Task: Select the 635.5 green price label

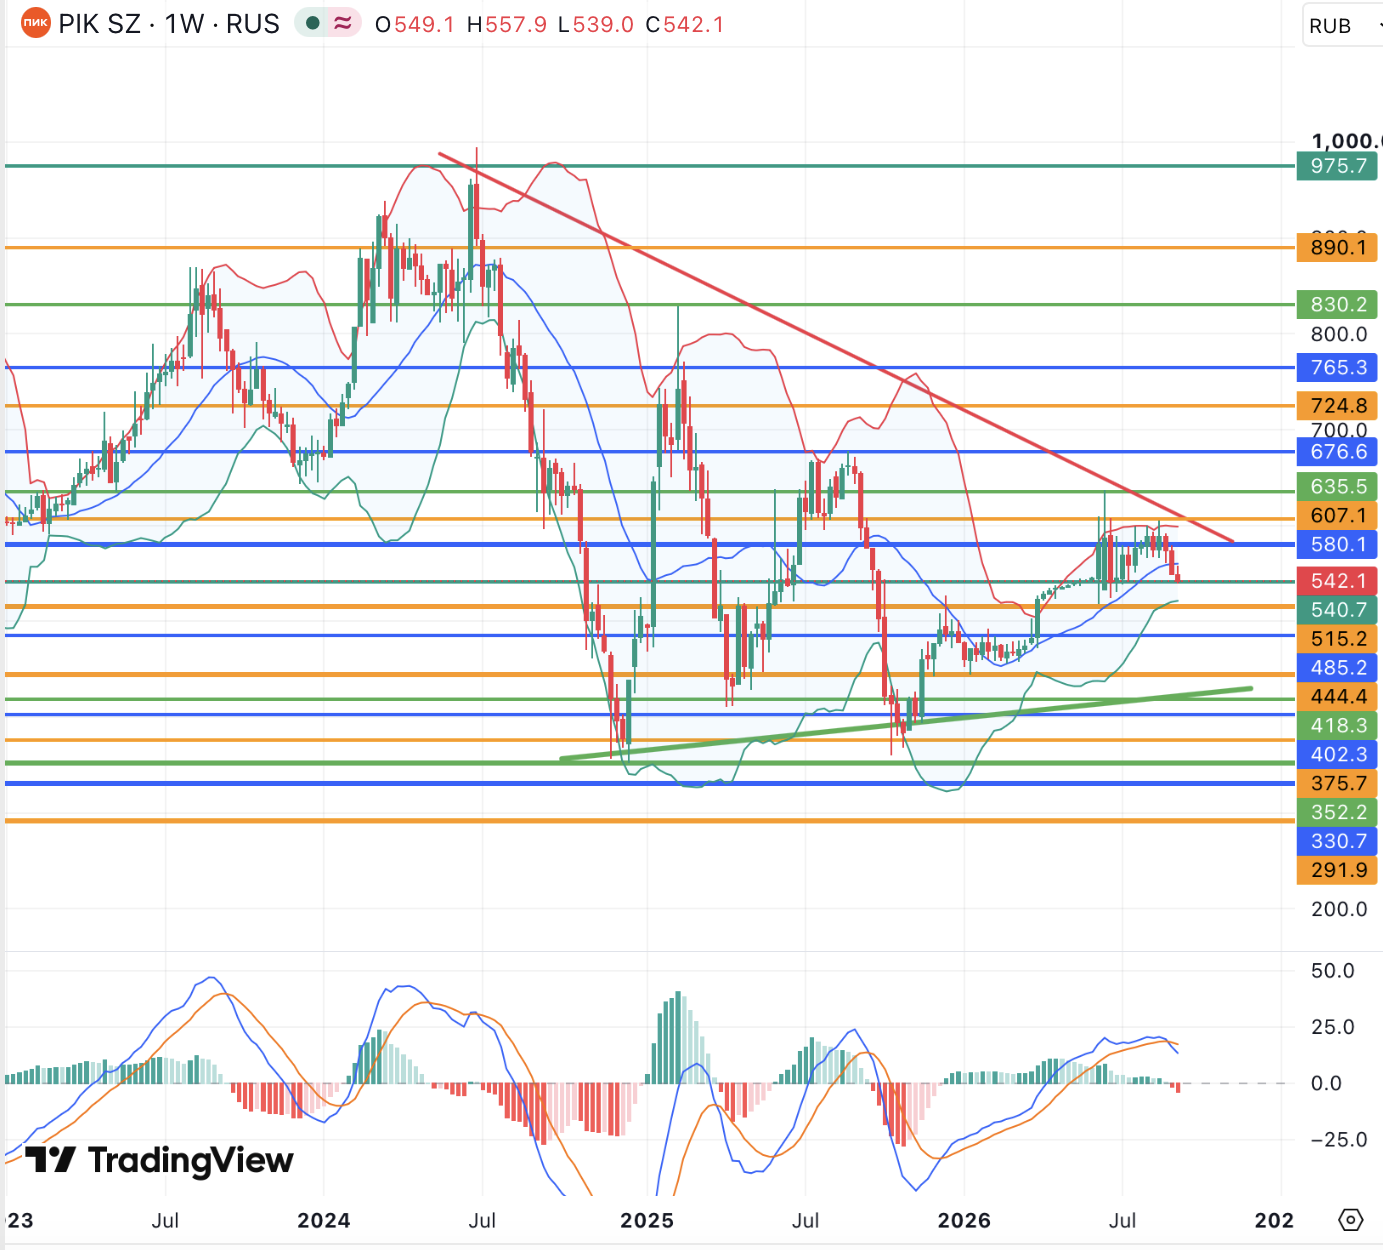Action: tap(1337, 486)
